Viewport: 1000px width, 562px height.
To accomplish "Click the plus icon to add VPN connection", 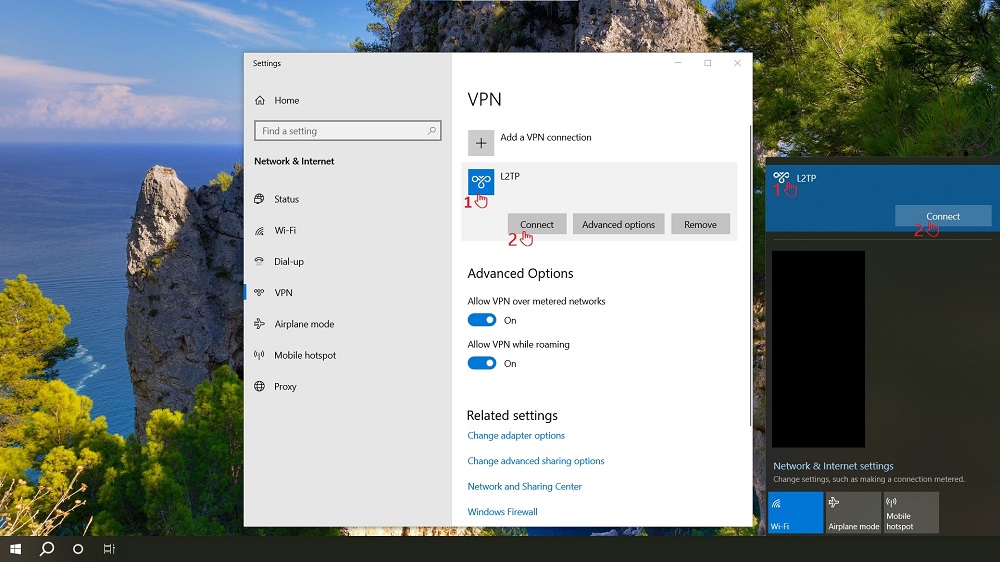I will [x=481, y=142].
